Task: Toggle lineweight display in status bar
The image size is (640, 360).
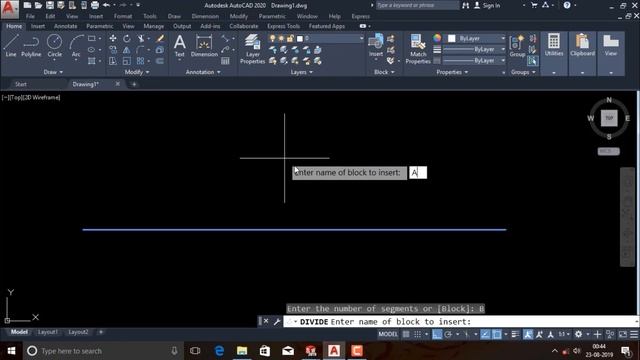Action: tap(515, 334)
